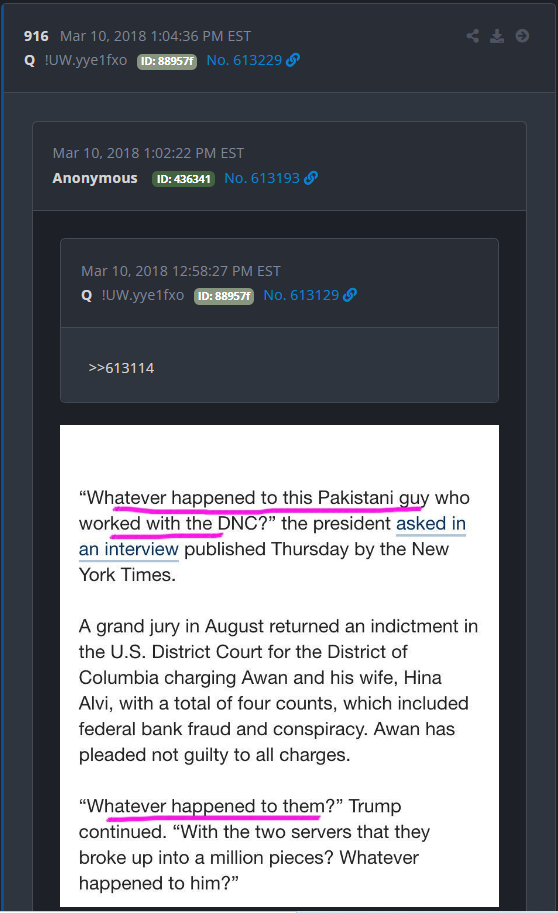The image size is (558, 913).
Task: Download post 916 with the download icon
Action: click(x=497, y=36)
